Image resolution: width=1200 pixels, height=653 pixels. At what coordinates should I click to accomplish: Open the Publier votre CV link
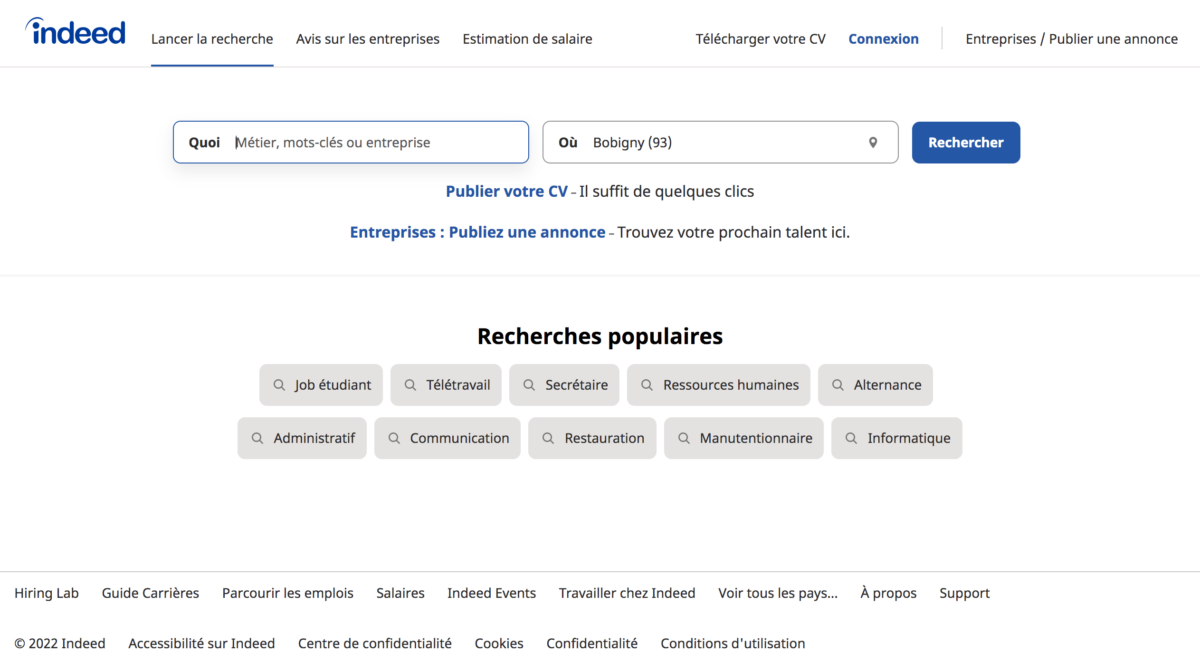tap(506, 191)
